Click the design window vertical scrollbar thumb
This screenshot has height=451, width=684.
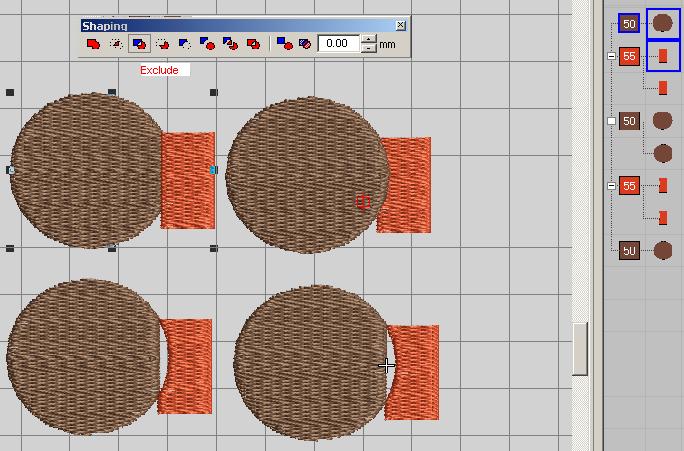pos(580,349)
